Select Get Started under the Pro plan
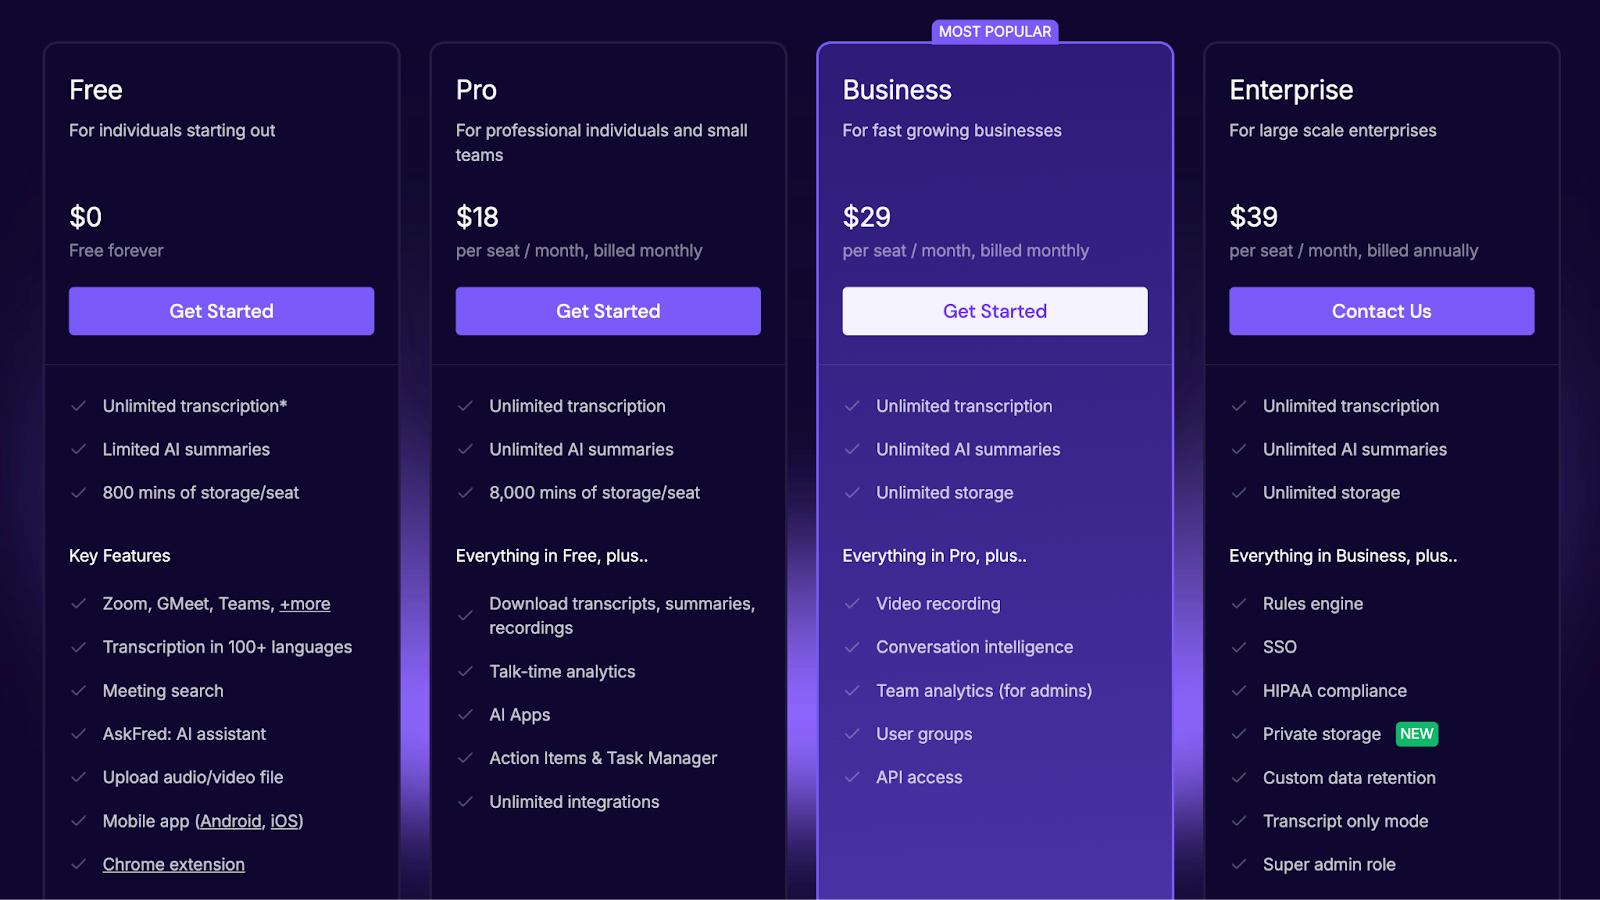 (x=608, y=311)
